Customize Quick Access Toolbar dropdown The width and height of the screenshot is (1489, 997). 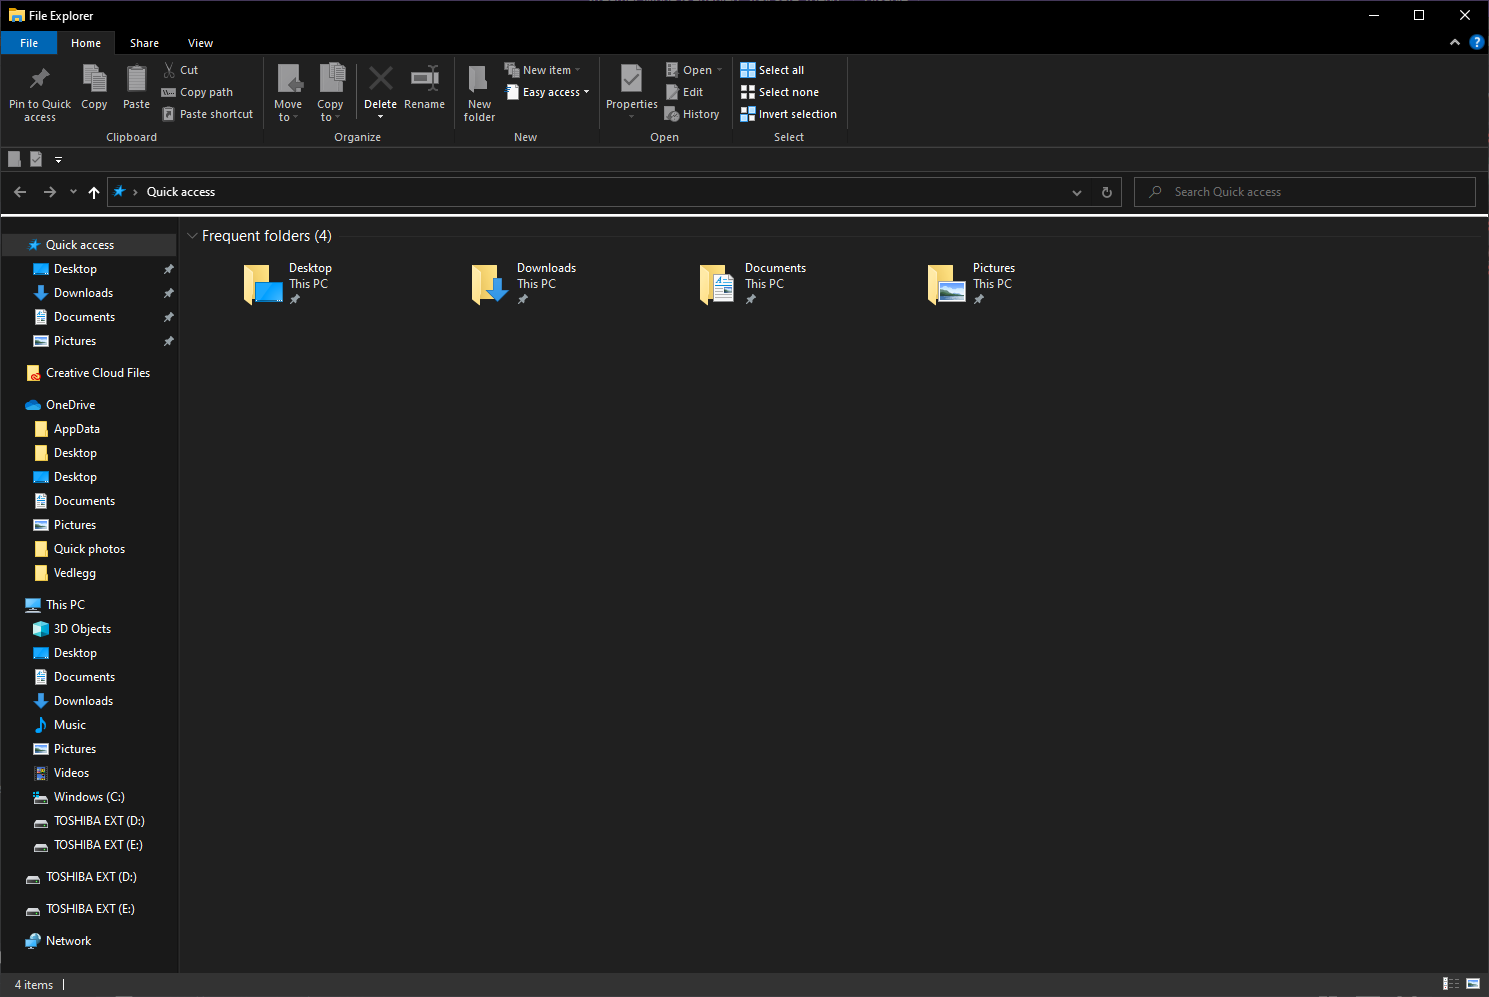pos(58,159)
